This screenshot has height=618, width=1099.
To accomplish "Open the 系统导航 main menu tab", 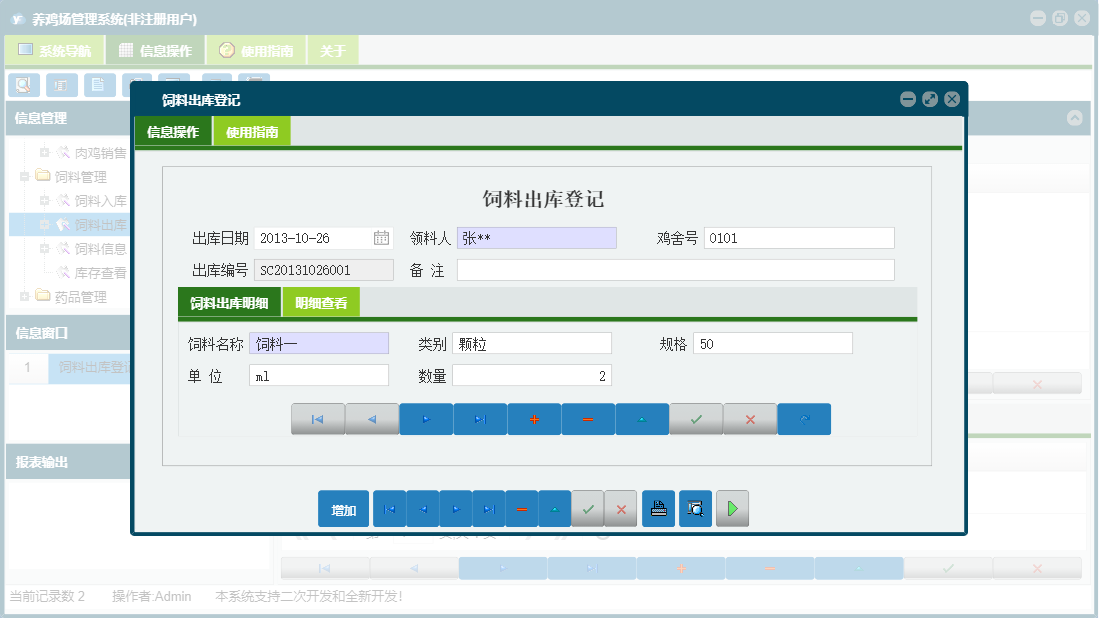I will [x=55, y=50].
